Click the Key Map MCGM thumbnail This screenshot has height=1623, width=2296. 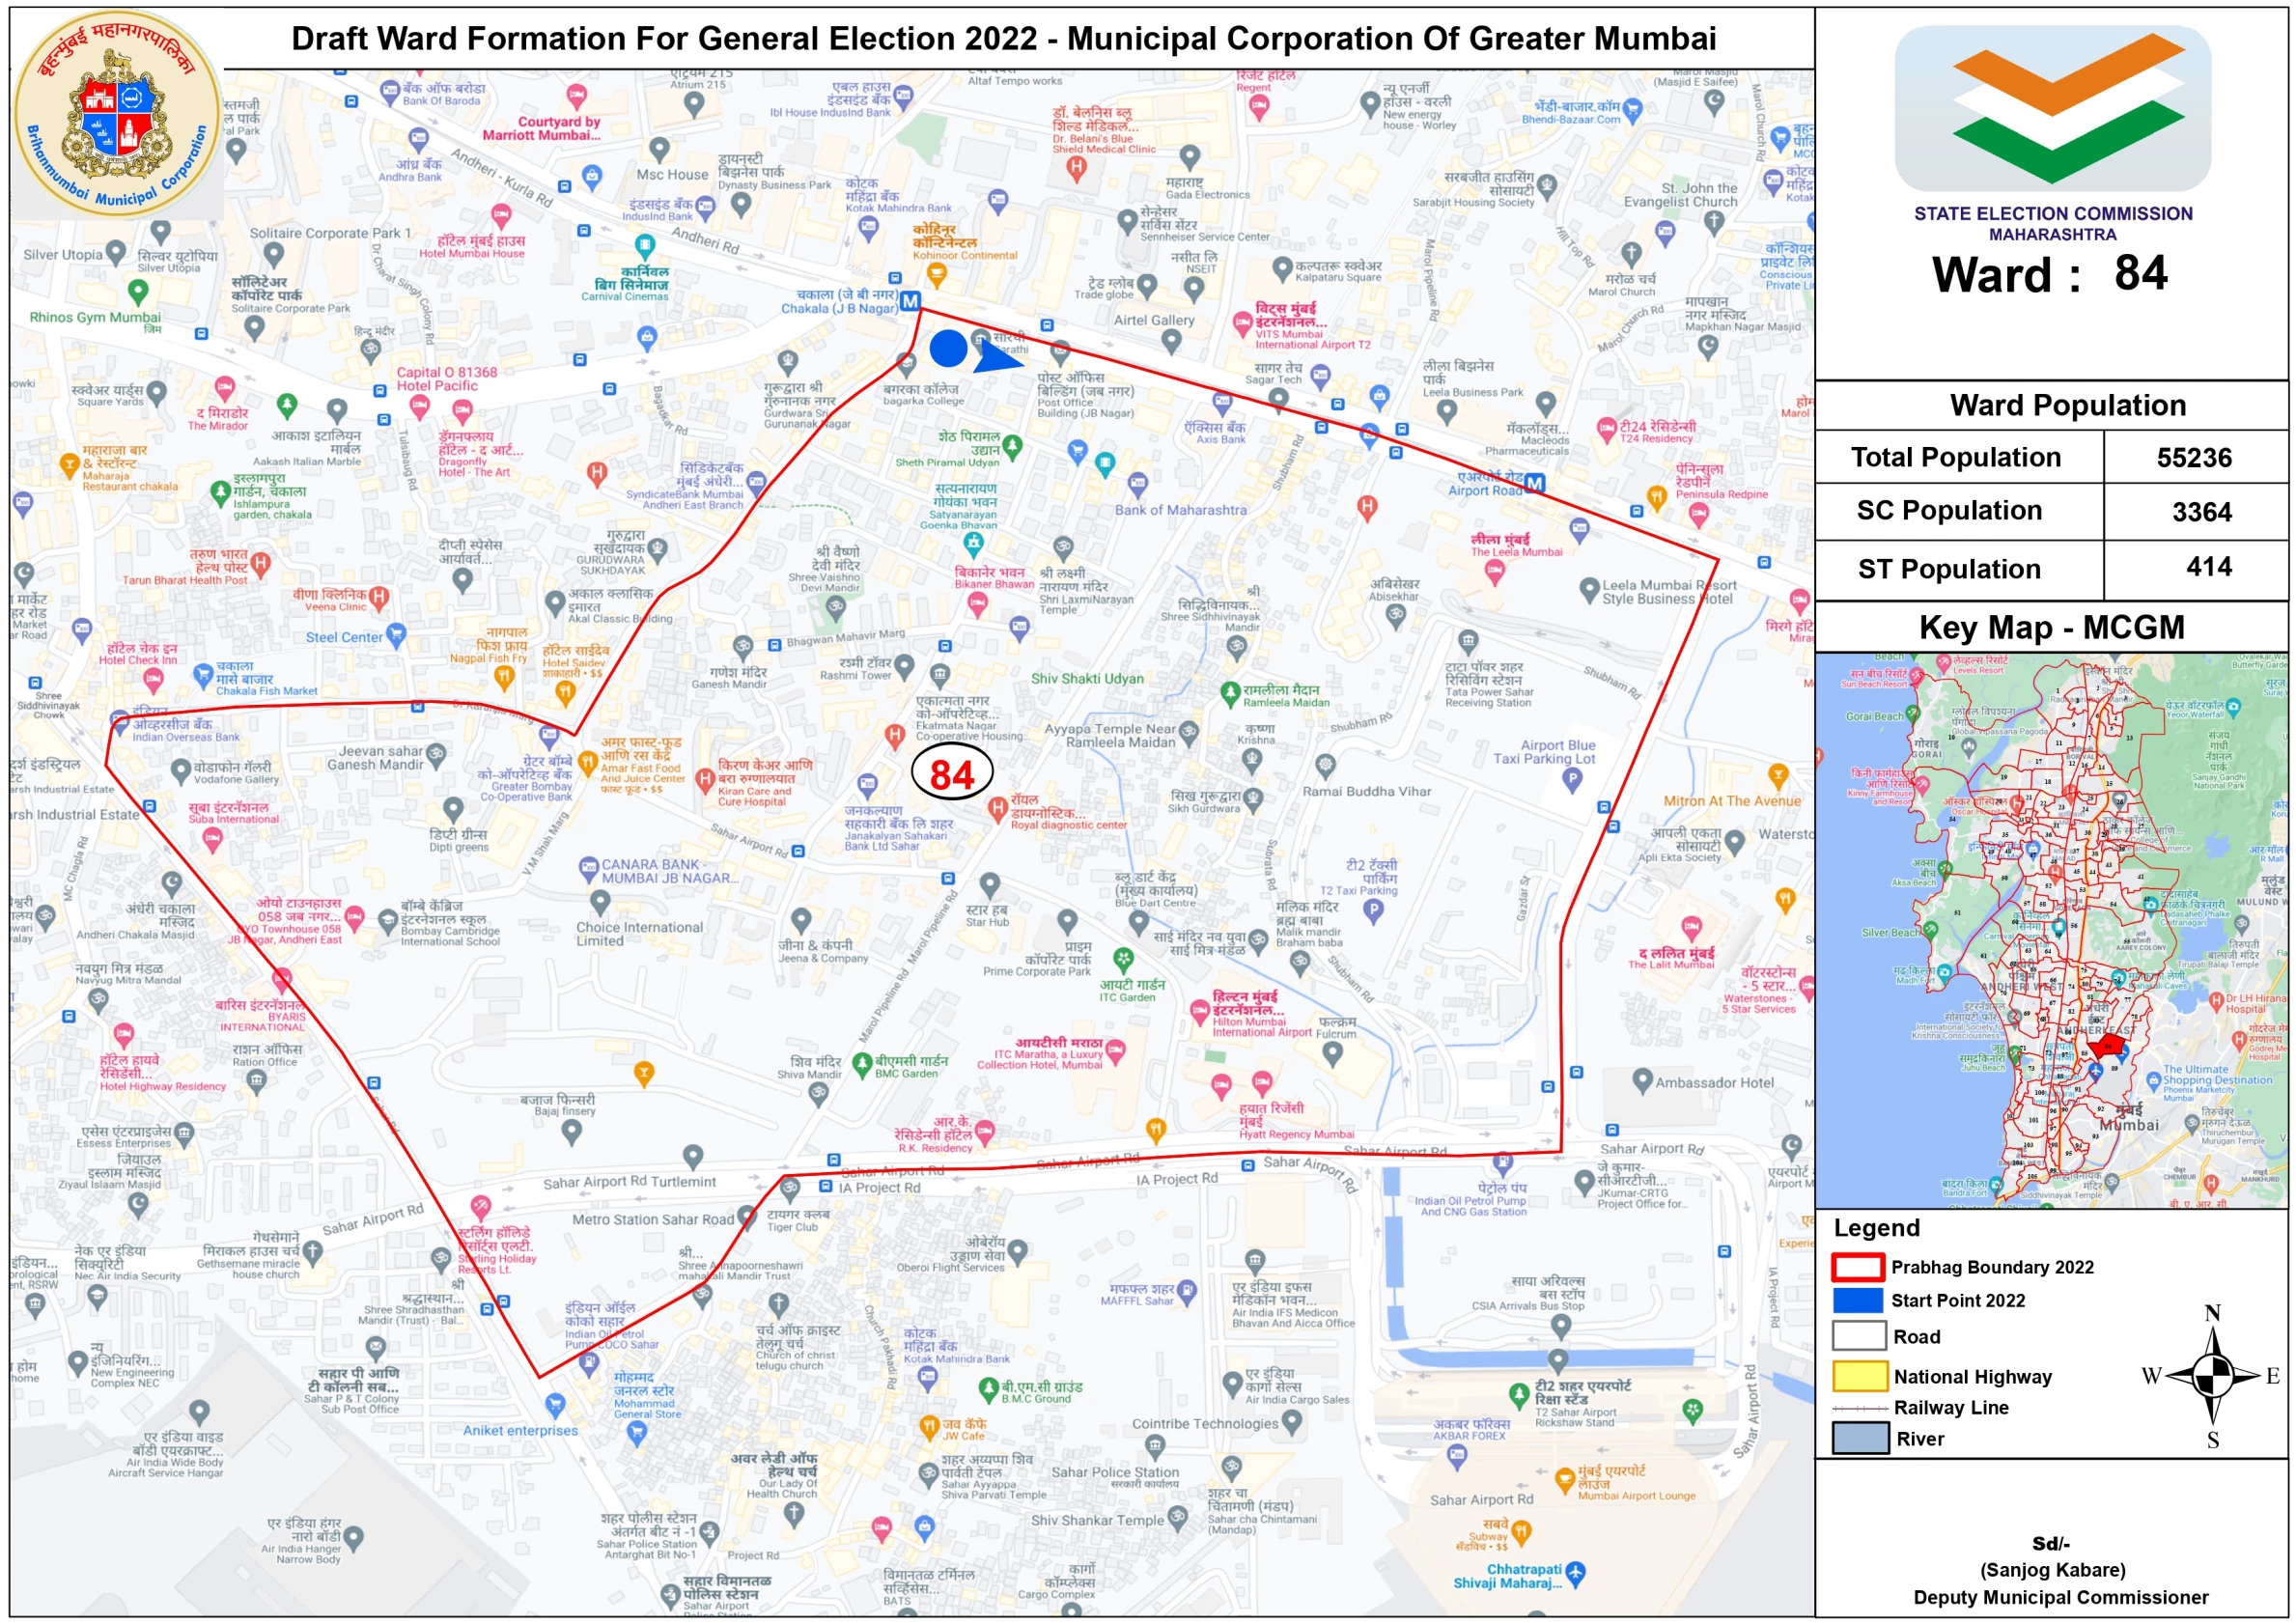click(x=2050, y=930)
